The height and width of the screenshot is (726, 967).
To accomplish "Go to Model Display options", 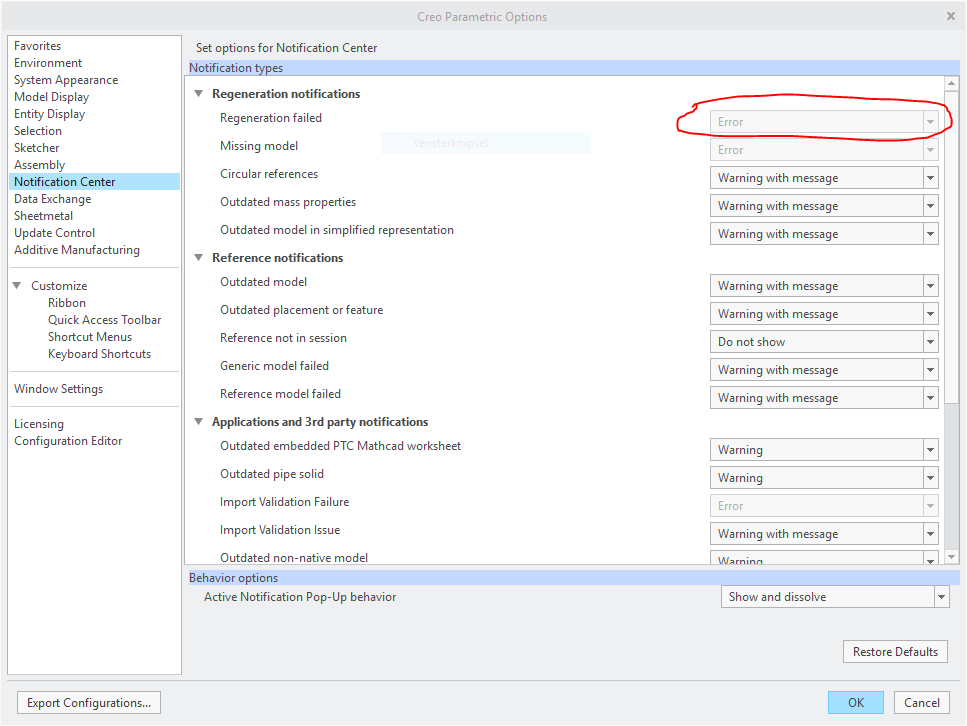I will [x=52, y=97].
